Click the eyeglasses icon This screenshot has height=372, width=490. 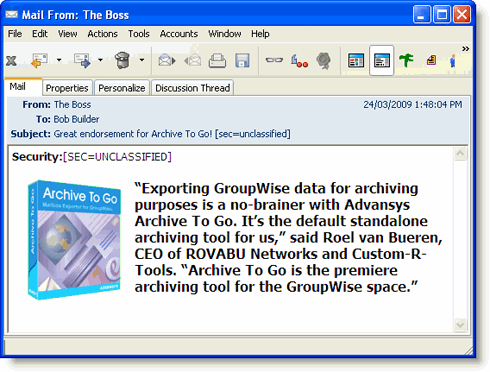pos(274,60)
